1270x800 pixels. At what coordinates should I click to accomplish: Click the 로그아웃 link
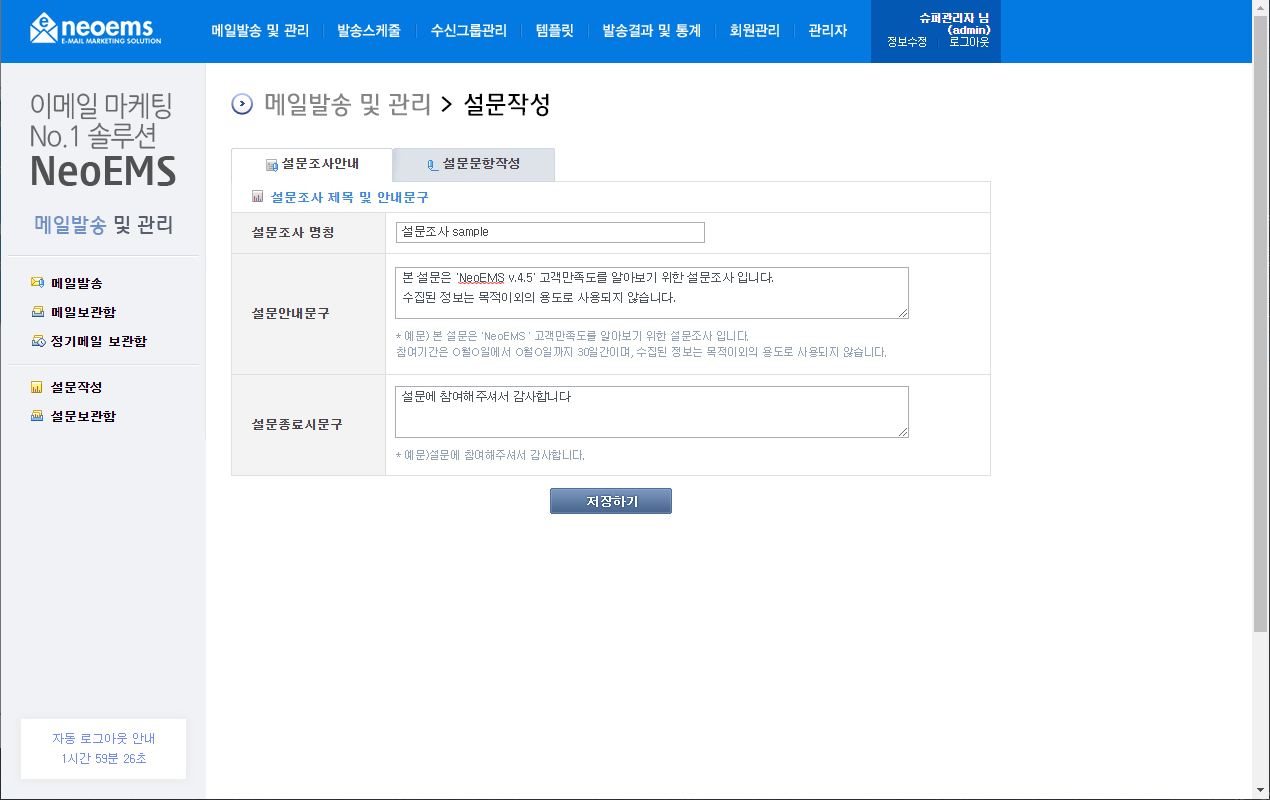(x=969, y=42)
